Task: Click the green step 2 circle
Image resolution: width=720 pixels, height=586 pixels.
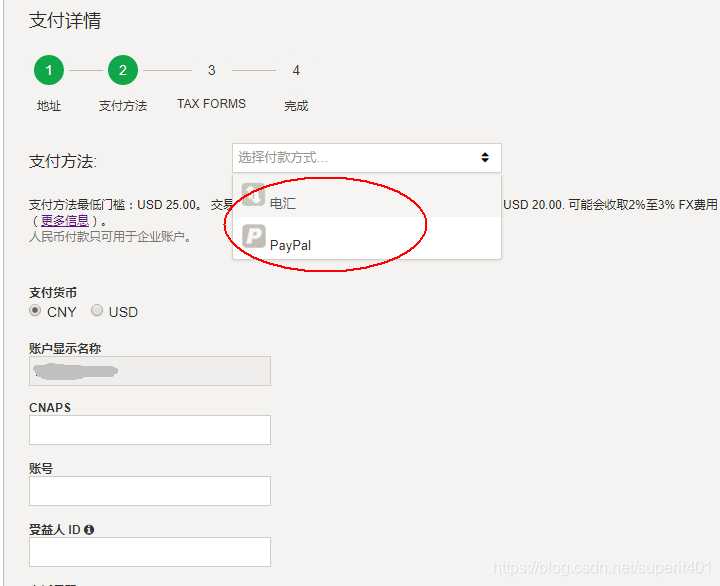Action: pos(123,70)
